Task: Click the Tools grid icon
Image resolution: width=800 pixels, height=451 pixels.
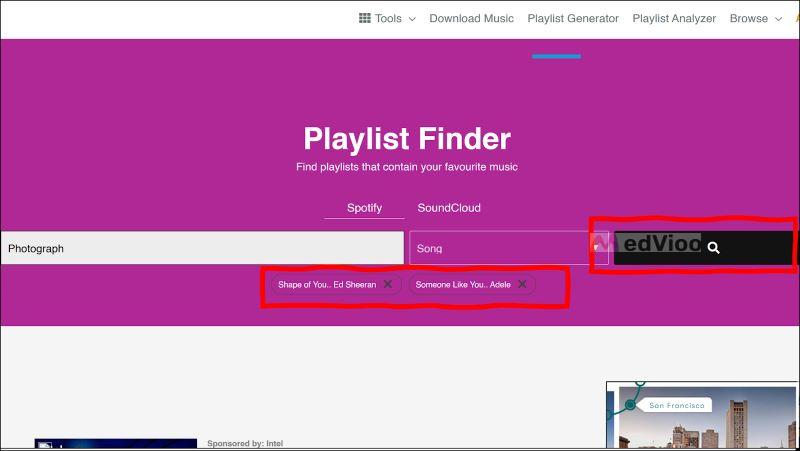Action: [x=365, y=18]
